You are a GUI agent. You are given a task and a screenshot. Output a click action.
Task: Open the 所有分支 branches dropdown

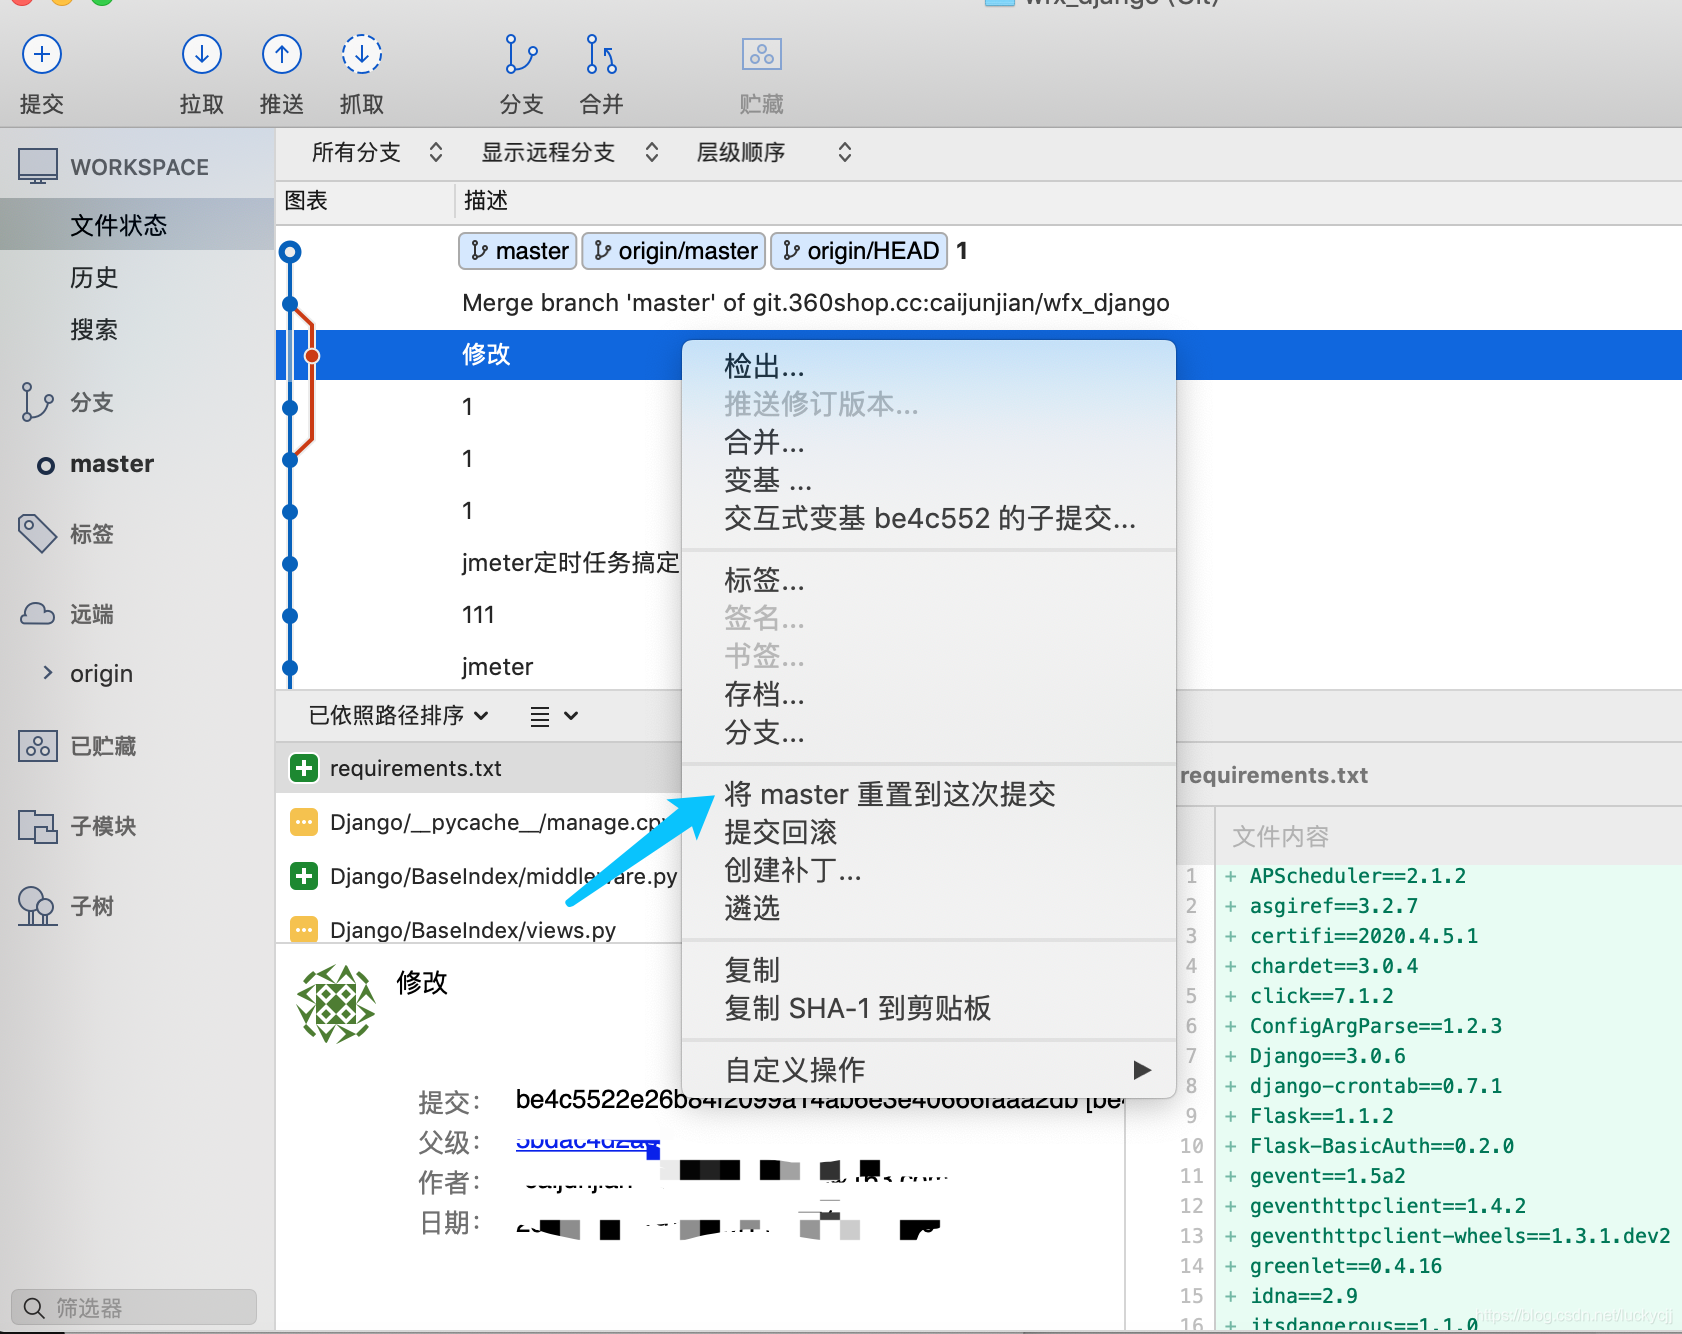[375, 152]
